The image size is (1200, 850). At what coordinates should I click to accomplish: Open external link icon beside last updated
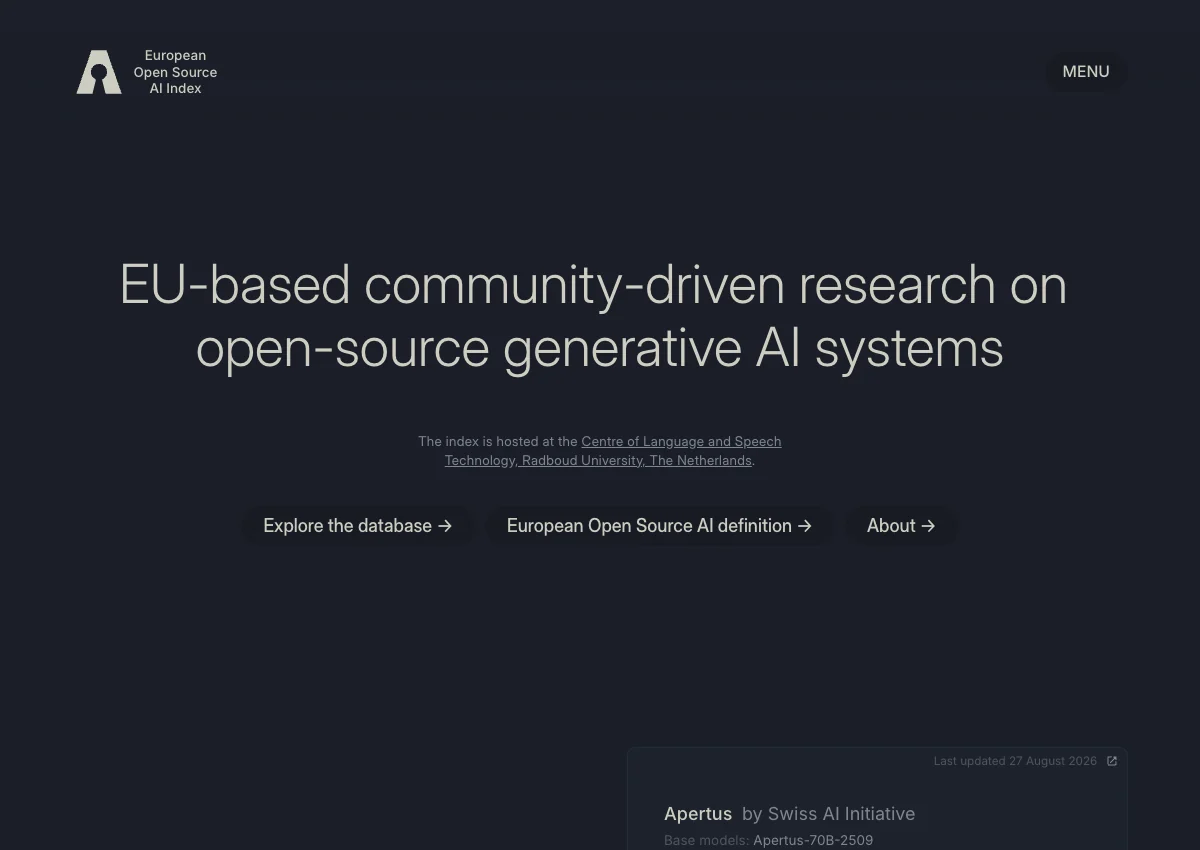click(x=1112, y=761)
